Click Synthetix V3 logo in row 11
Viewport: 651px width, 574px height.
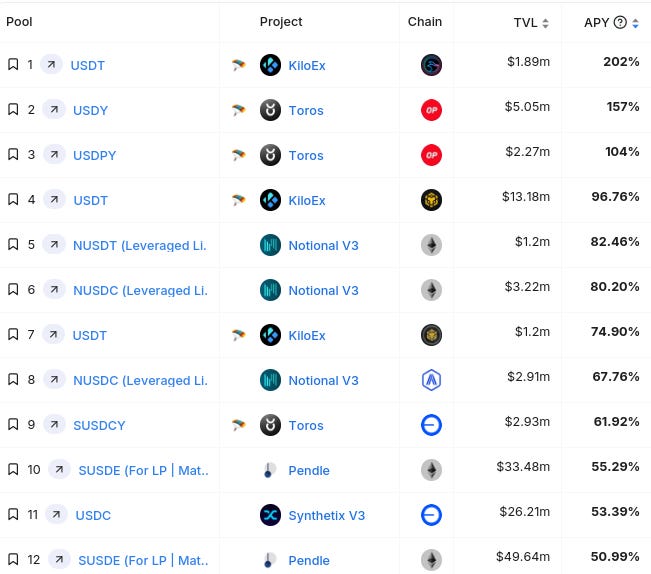pyautogui.click(x=270, y=515)
